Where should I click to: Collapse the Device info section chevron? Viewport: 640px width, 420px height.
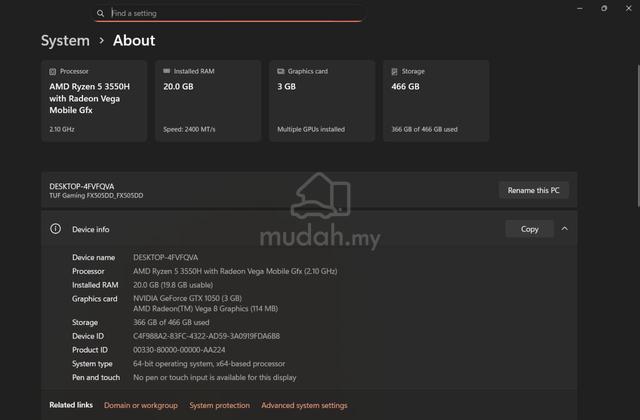pyautogui.click(x=564, y=229)
